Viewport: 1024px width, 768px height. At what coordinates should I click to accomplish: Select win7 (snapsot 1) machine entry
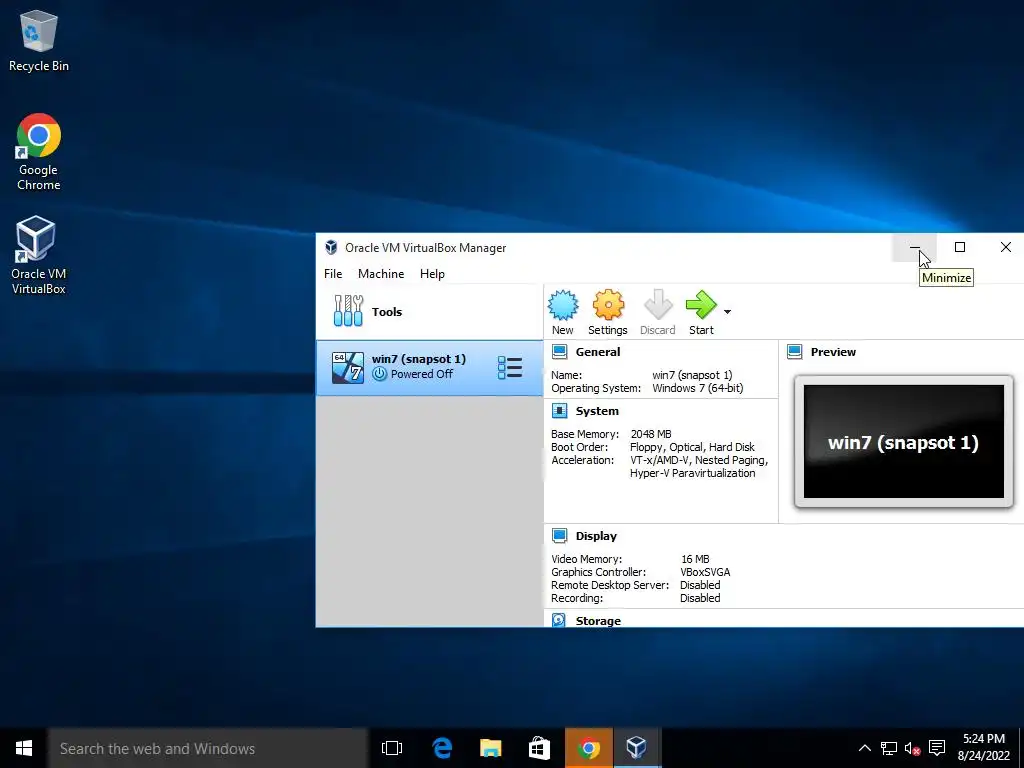click(x=429, y=368)
